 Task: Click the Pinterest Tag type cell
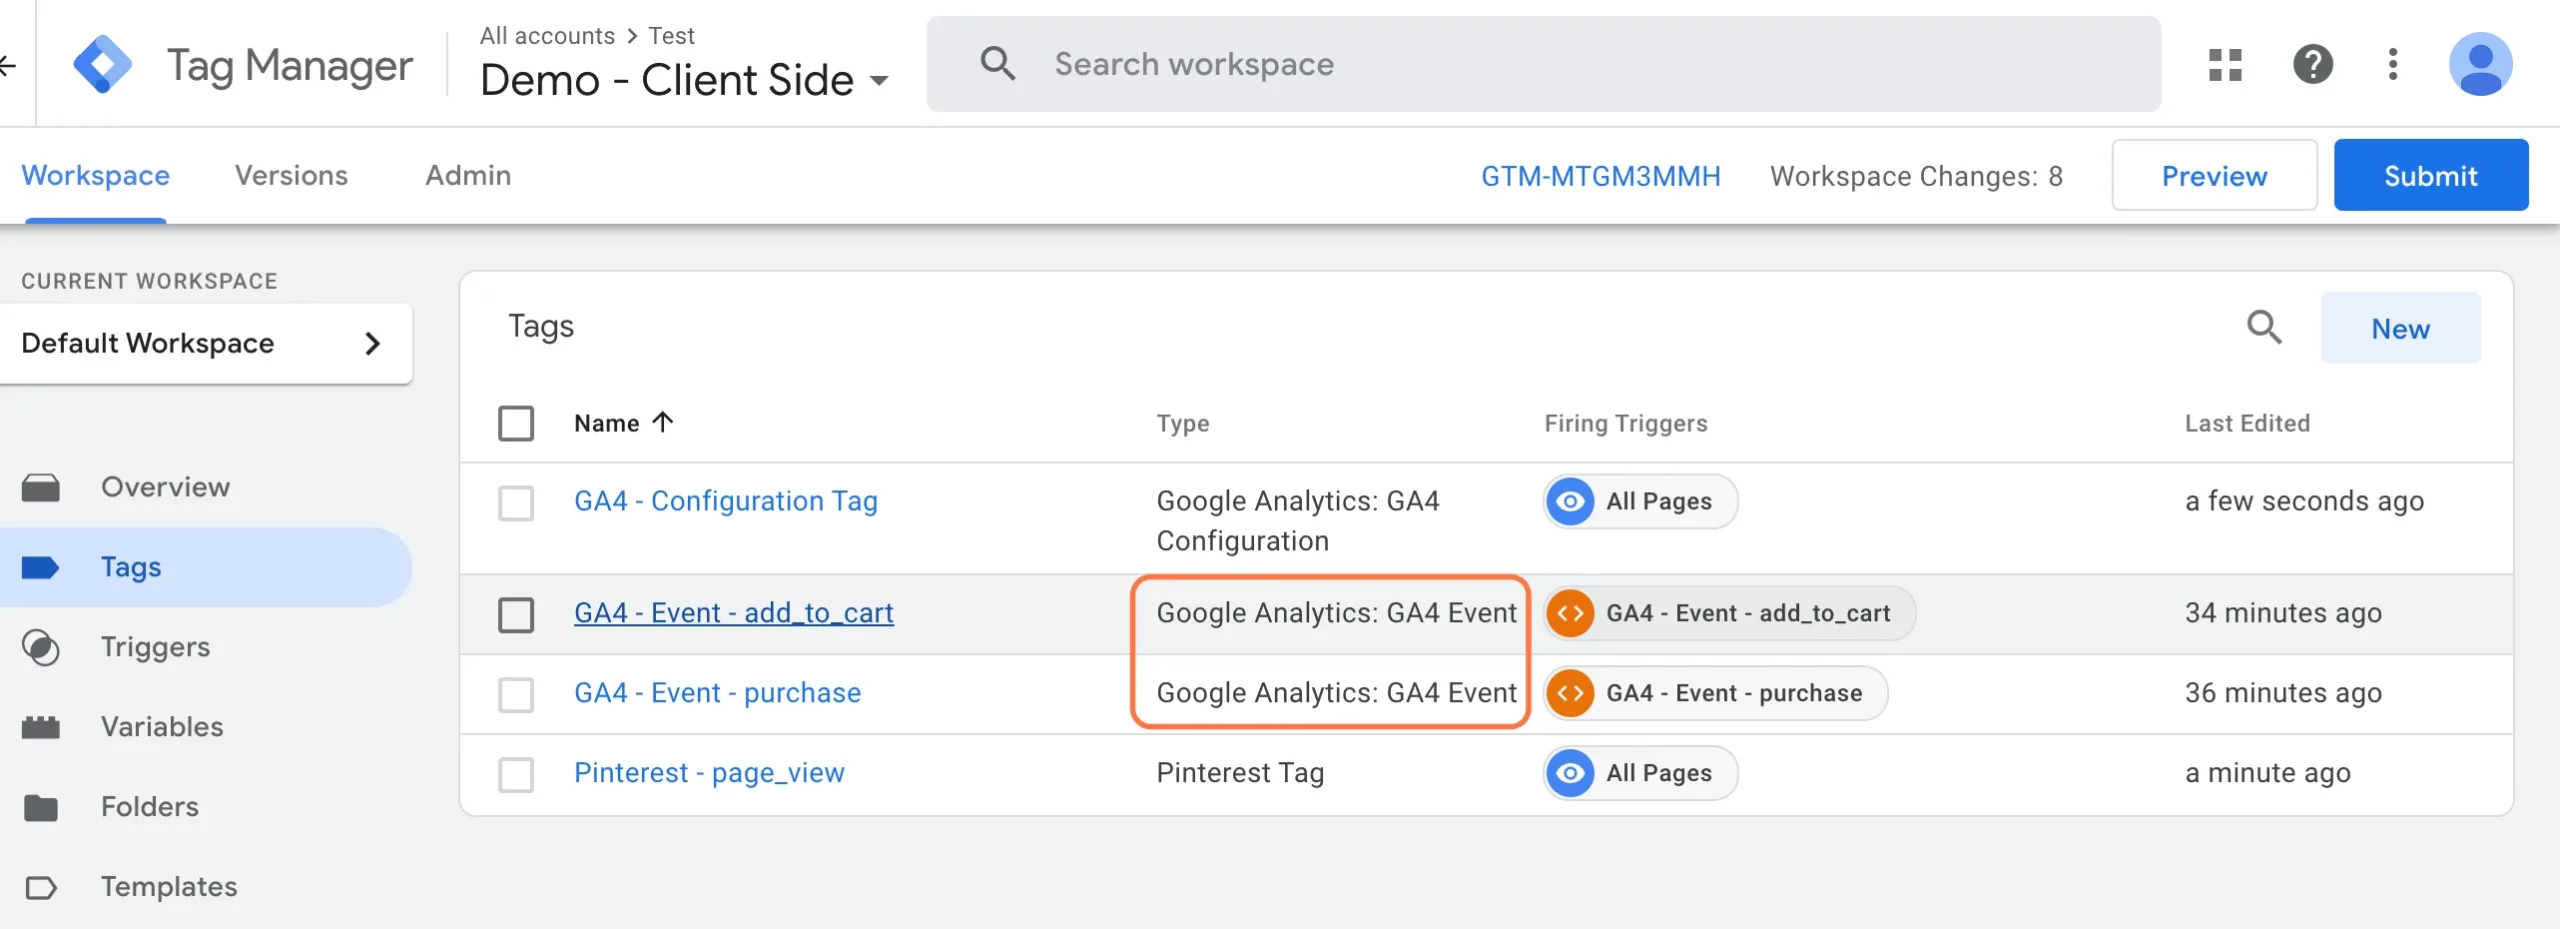[1240, 773]
